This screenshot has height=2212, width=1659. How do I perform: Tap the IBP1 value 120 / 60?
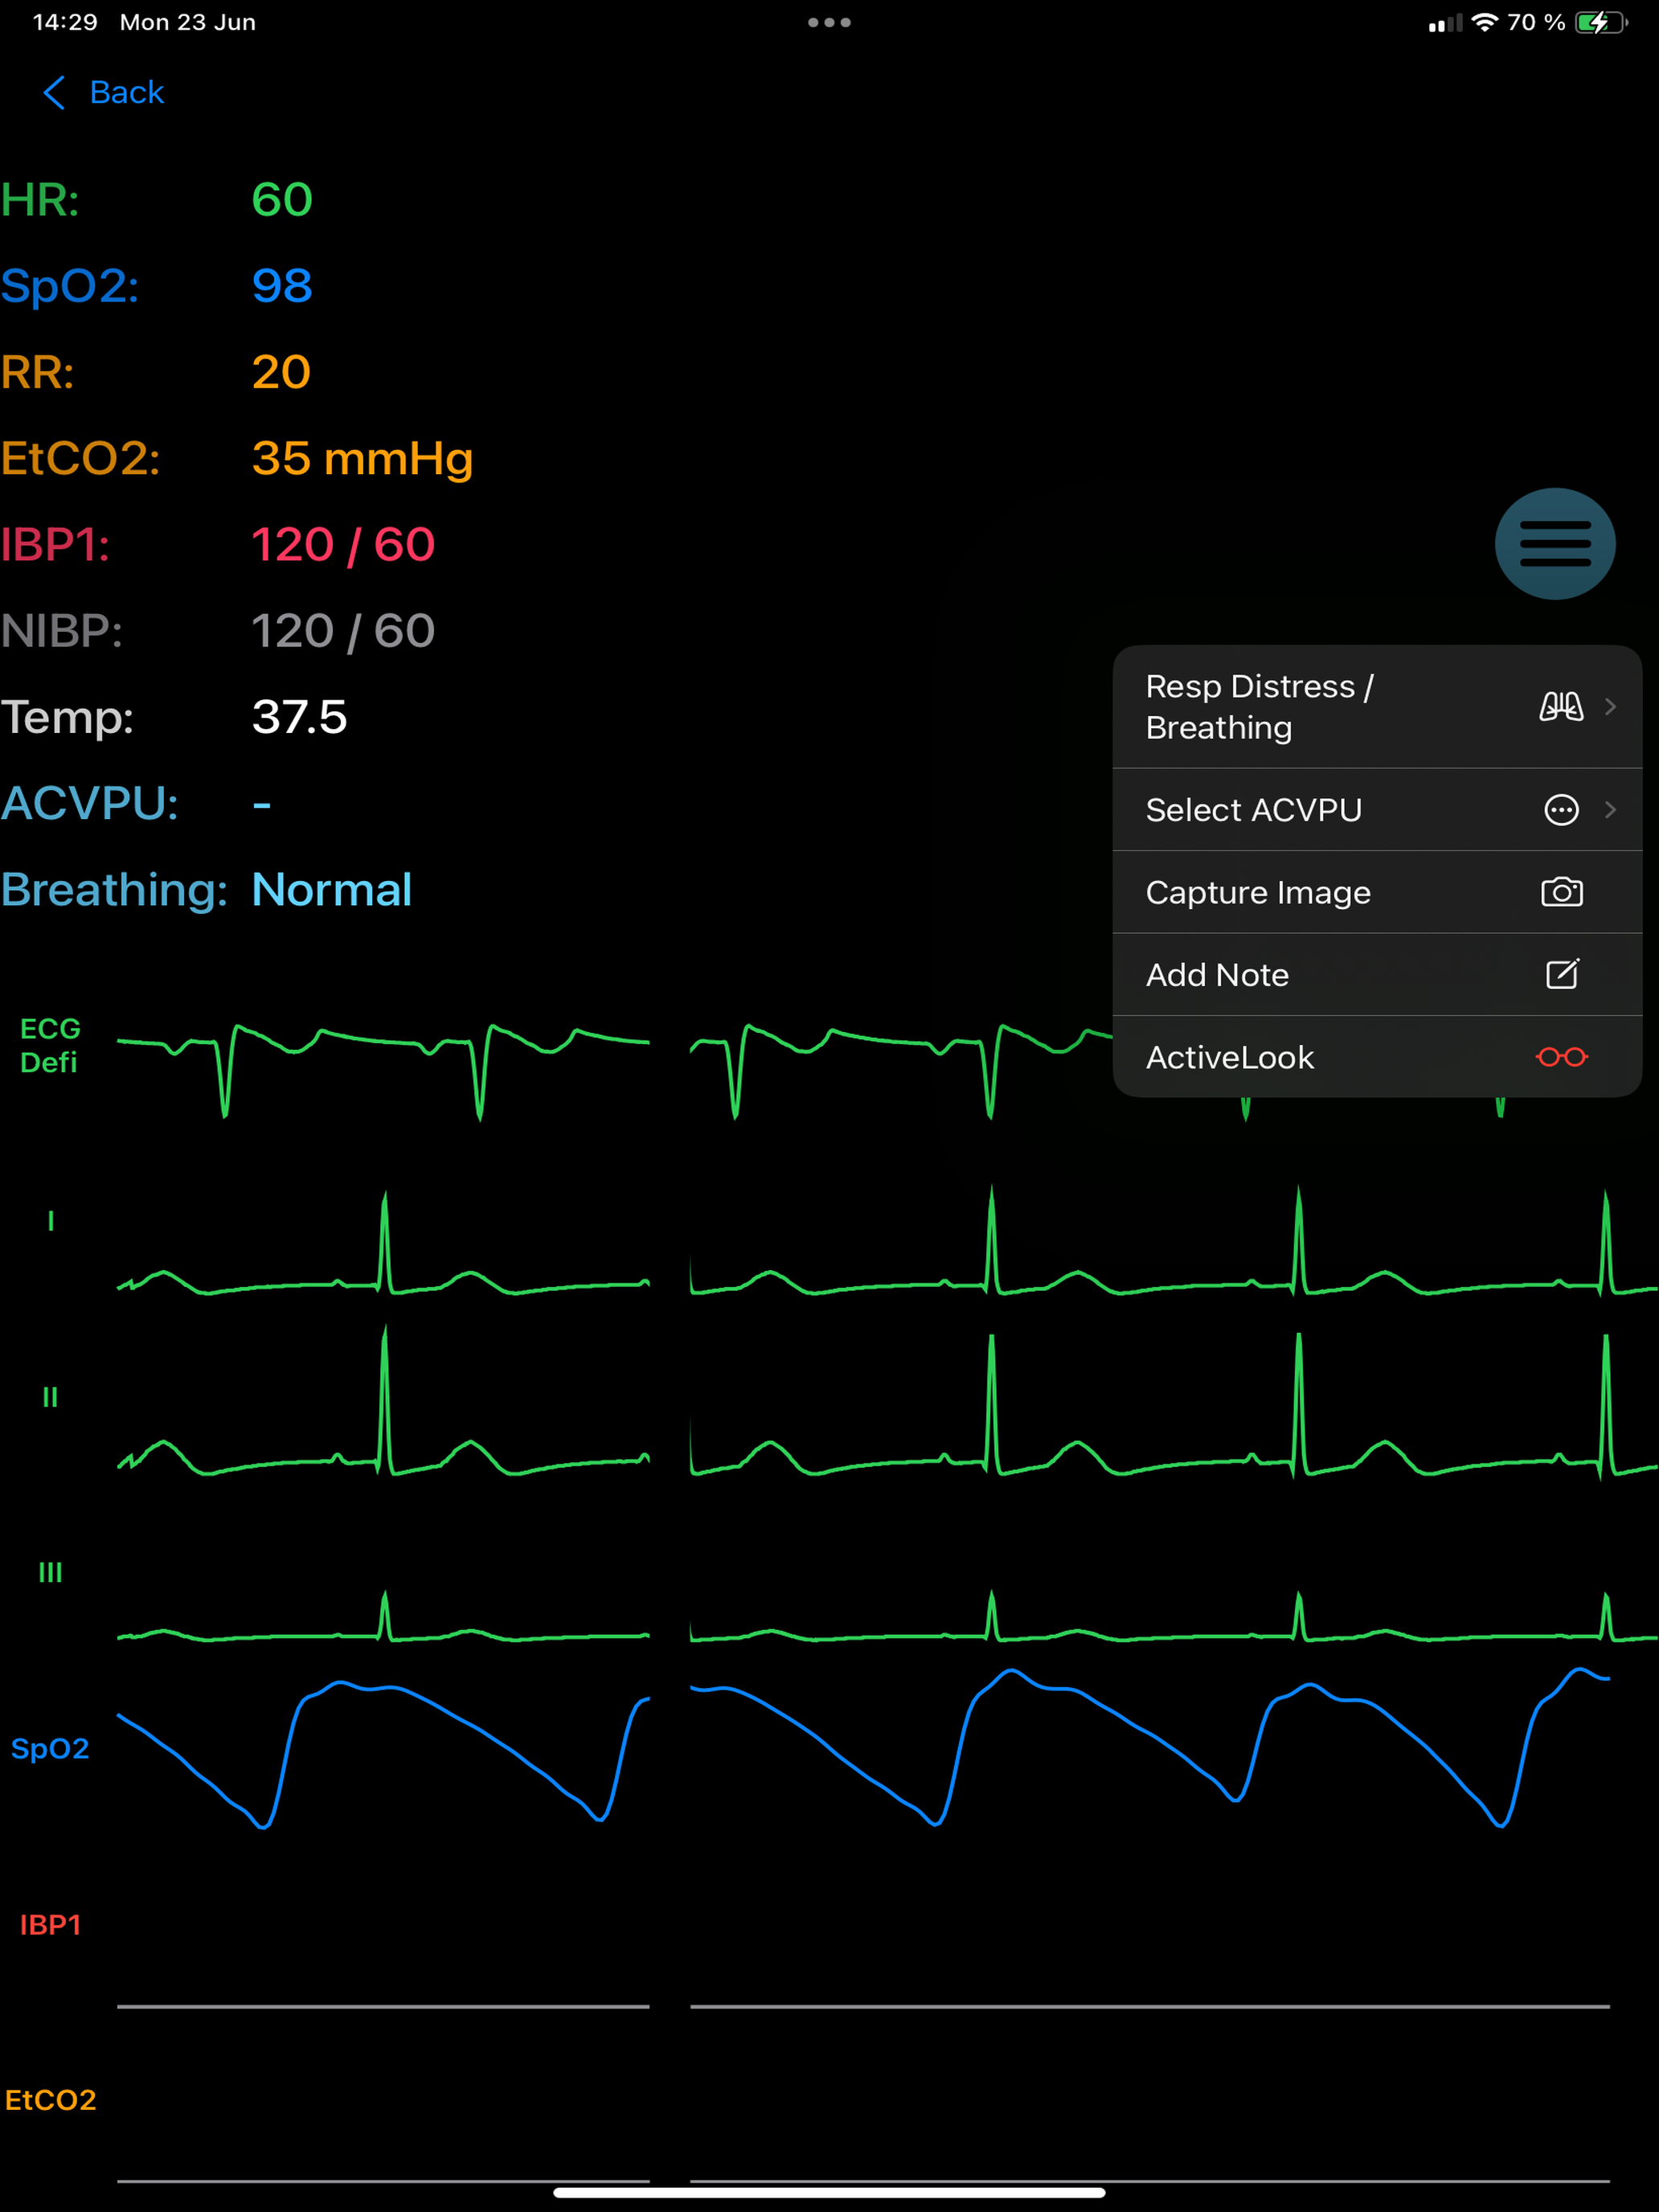click(x=343, y=545)
